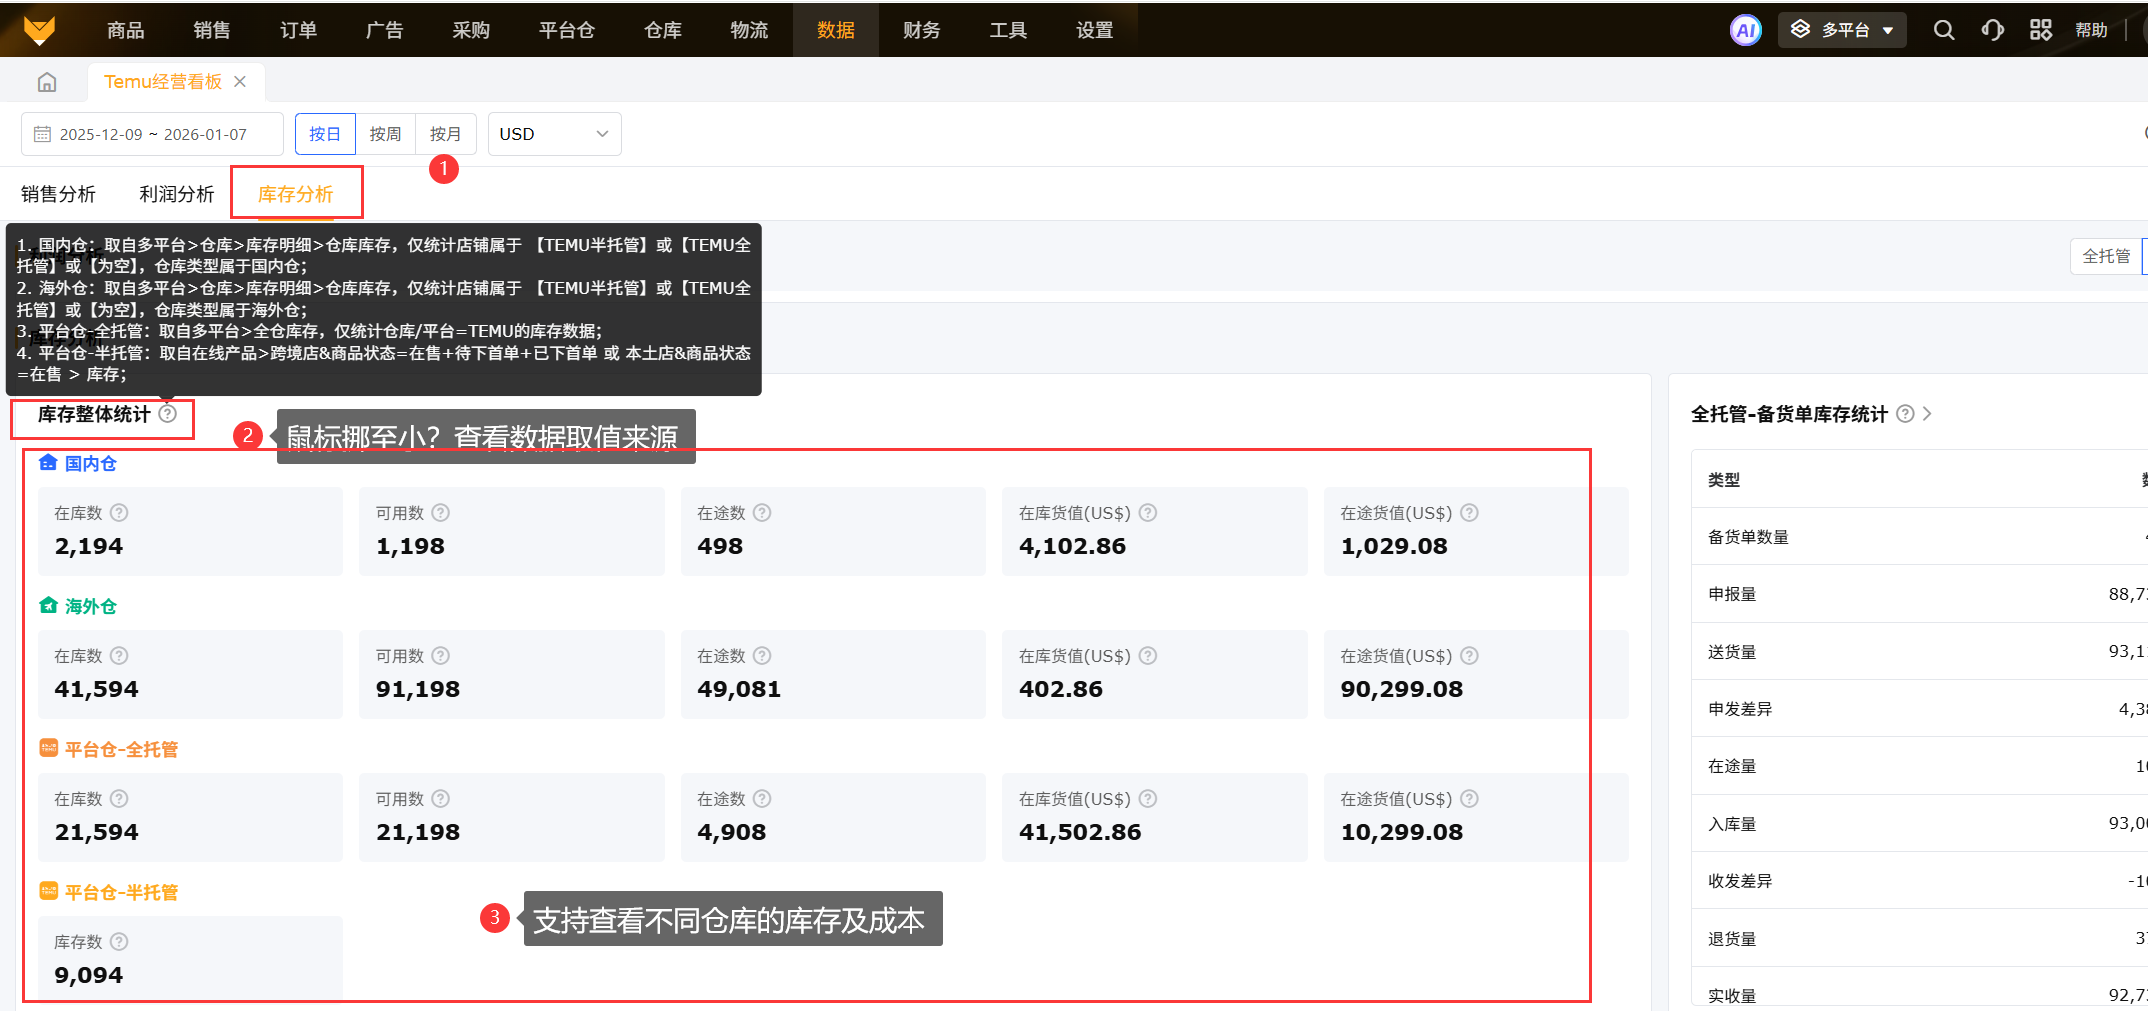
Task: Click 平台仓-全托管 可用数 help icon
Action: tap(441, 798)
